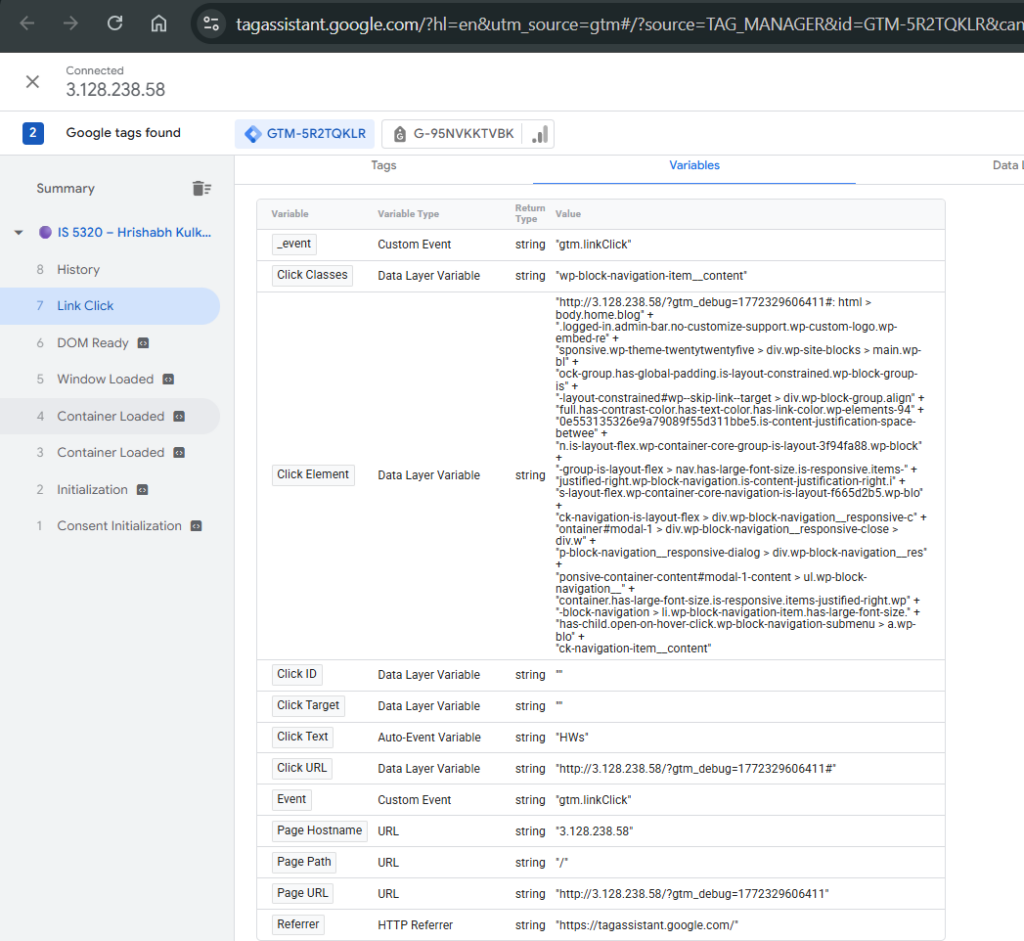Screen dimensions: 1024x941
Task: Reload the page with refresh icon
Action: click(x=115, y=23)
